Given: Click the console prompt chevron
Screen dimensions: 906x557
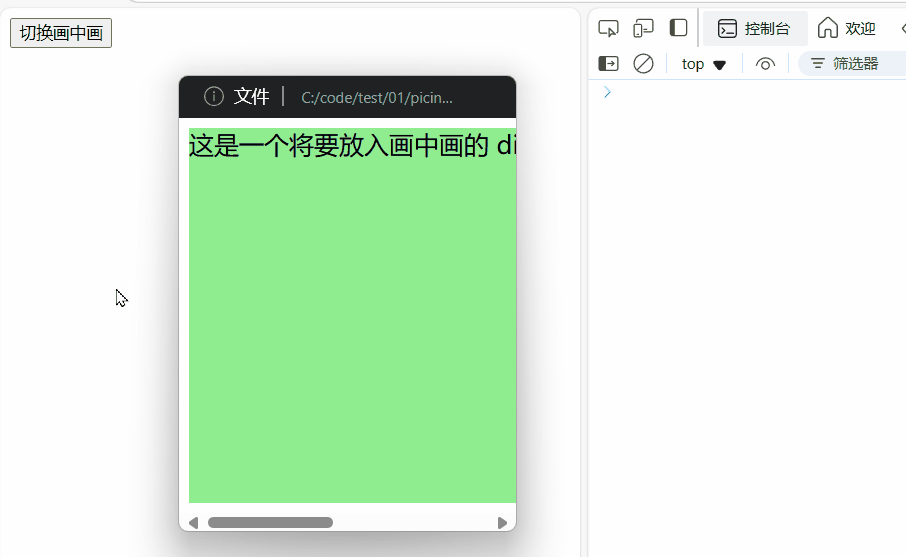Looking at the screenshot, I should [607, 92].
